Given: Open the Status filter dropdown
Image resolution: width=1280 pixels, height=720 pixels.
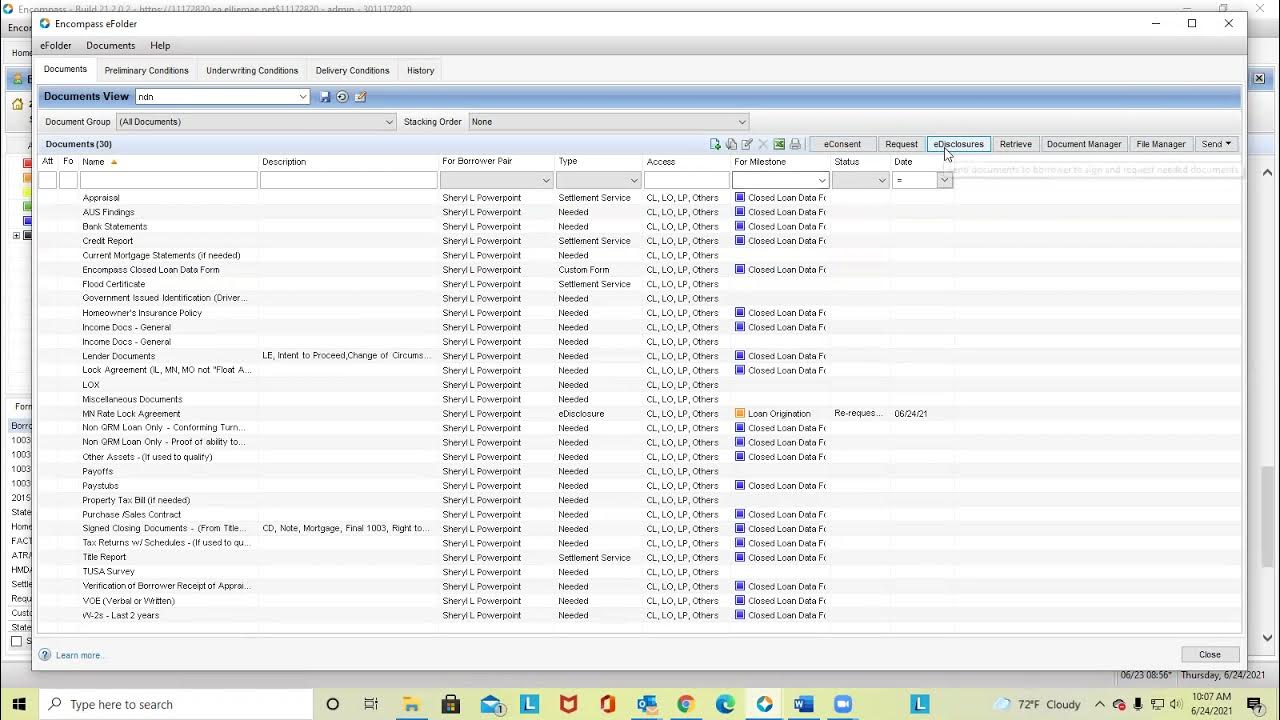Looking at the screenshot, I should point(882,180).
